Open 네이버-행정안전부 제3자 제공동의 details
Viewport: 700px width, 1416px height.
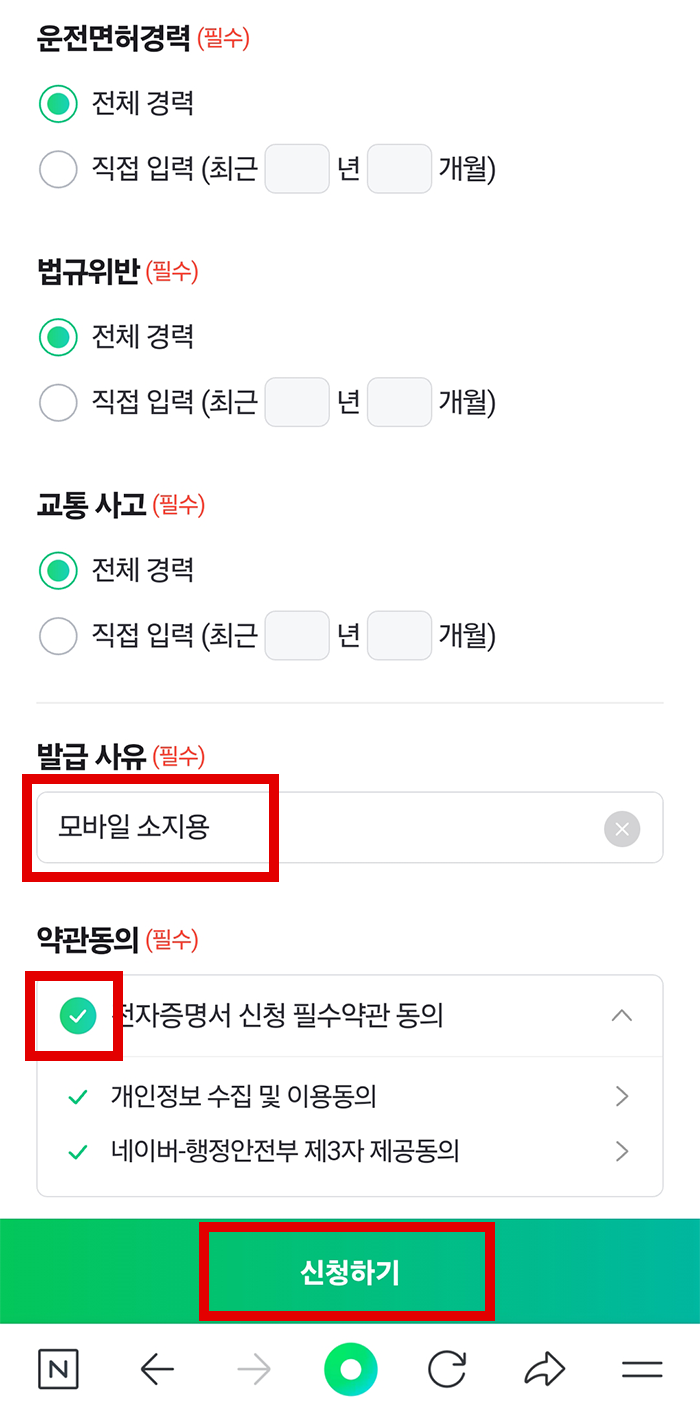click(x=622, y=1151)
